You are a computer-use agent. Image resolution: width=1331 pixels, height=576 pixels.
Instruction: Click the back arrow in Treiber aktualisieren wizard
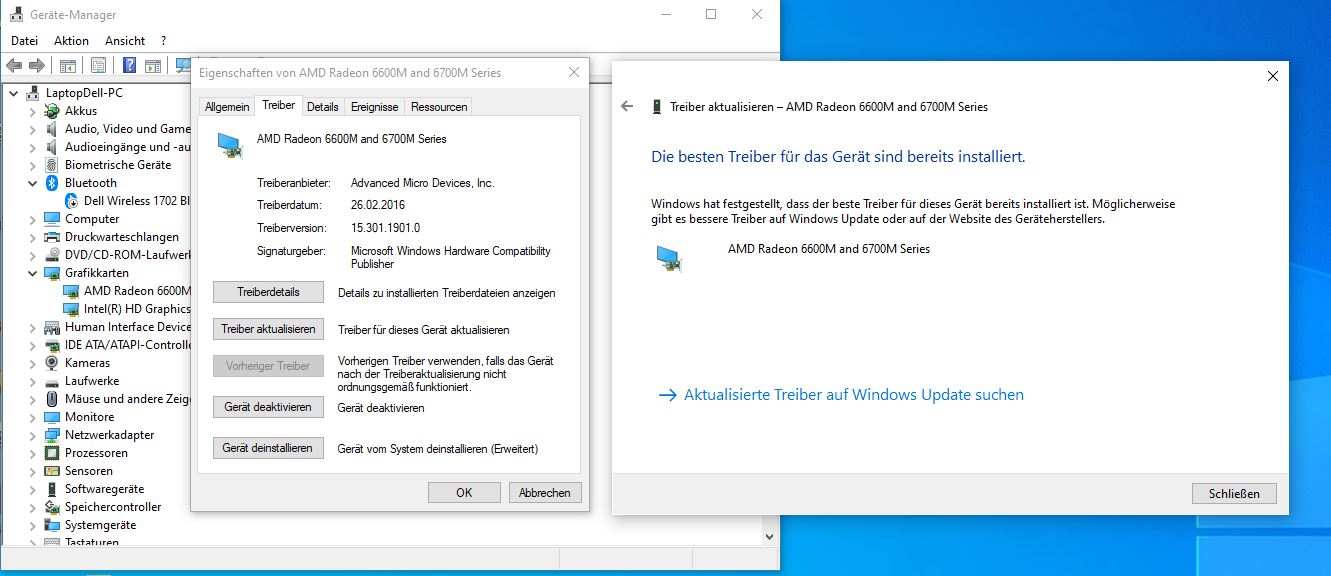627,106
